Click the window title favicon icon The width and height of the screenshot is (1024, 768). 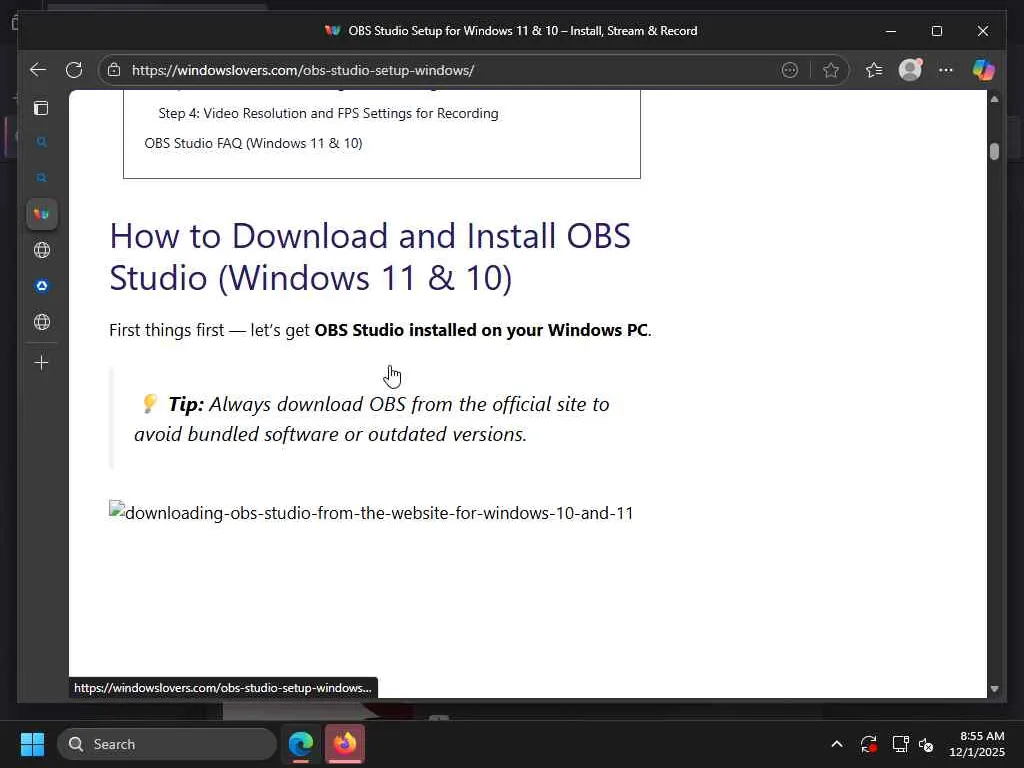332,31
